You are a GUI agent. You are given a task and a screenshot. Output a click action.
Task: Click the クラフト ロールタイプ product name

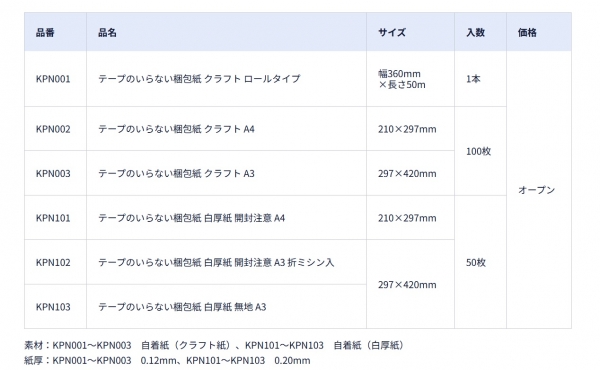[x=199, y=79]
